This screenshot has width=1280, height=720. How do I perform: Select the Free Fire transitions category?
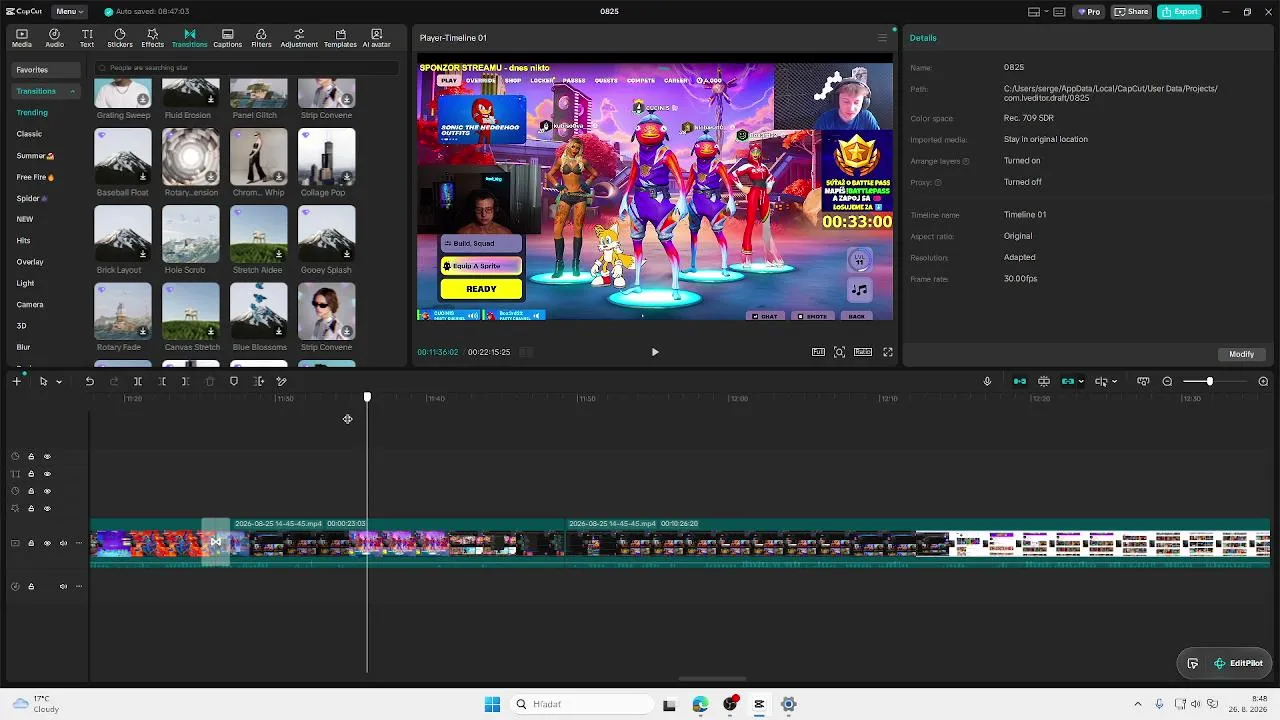[35, 177]
